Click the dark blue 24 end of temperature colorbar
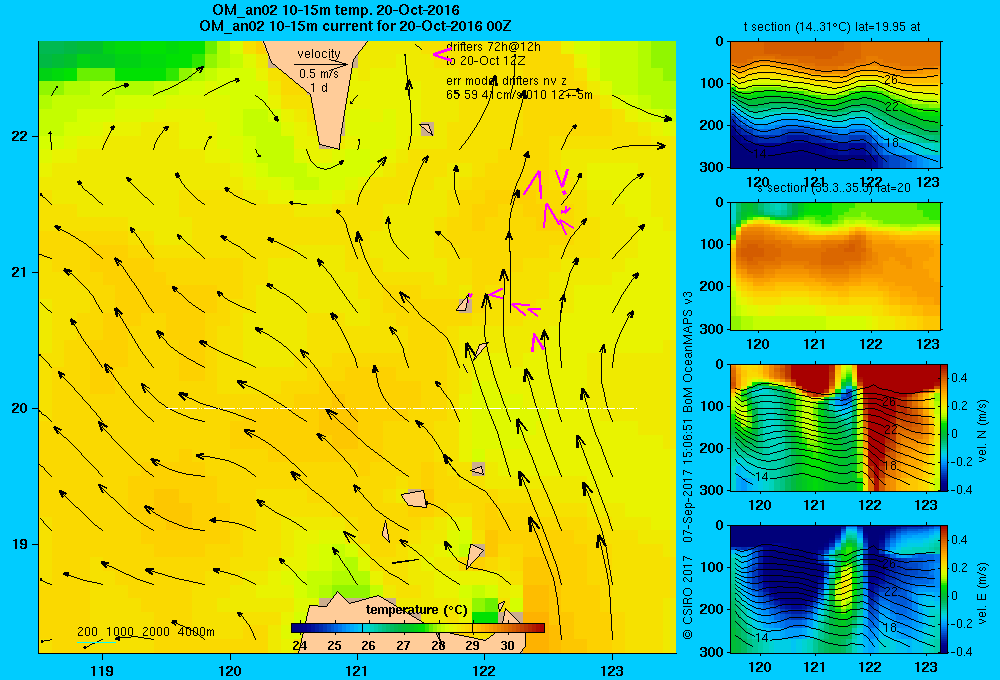 [297, 628]
